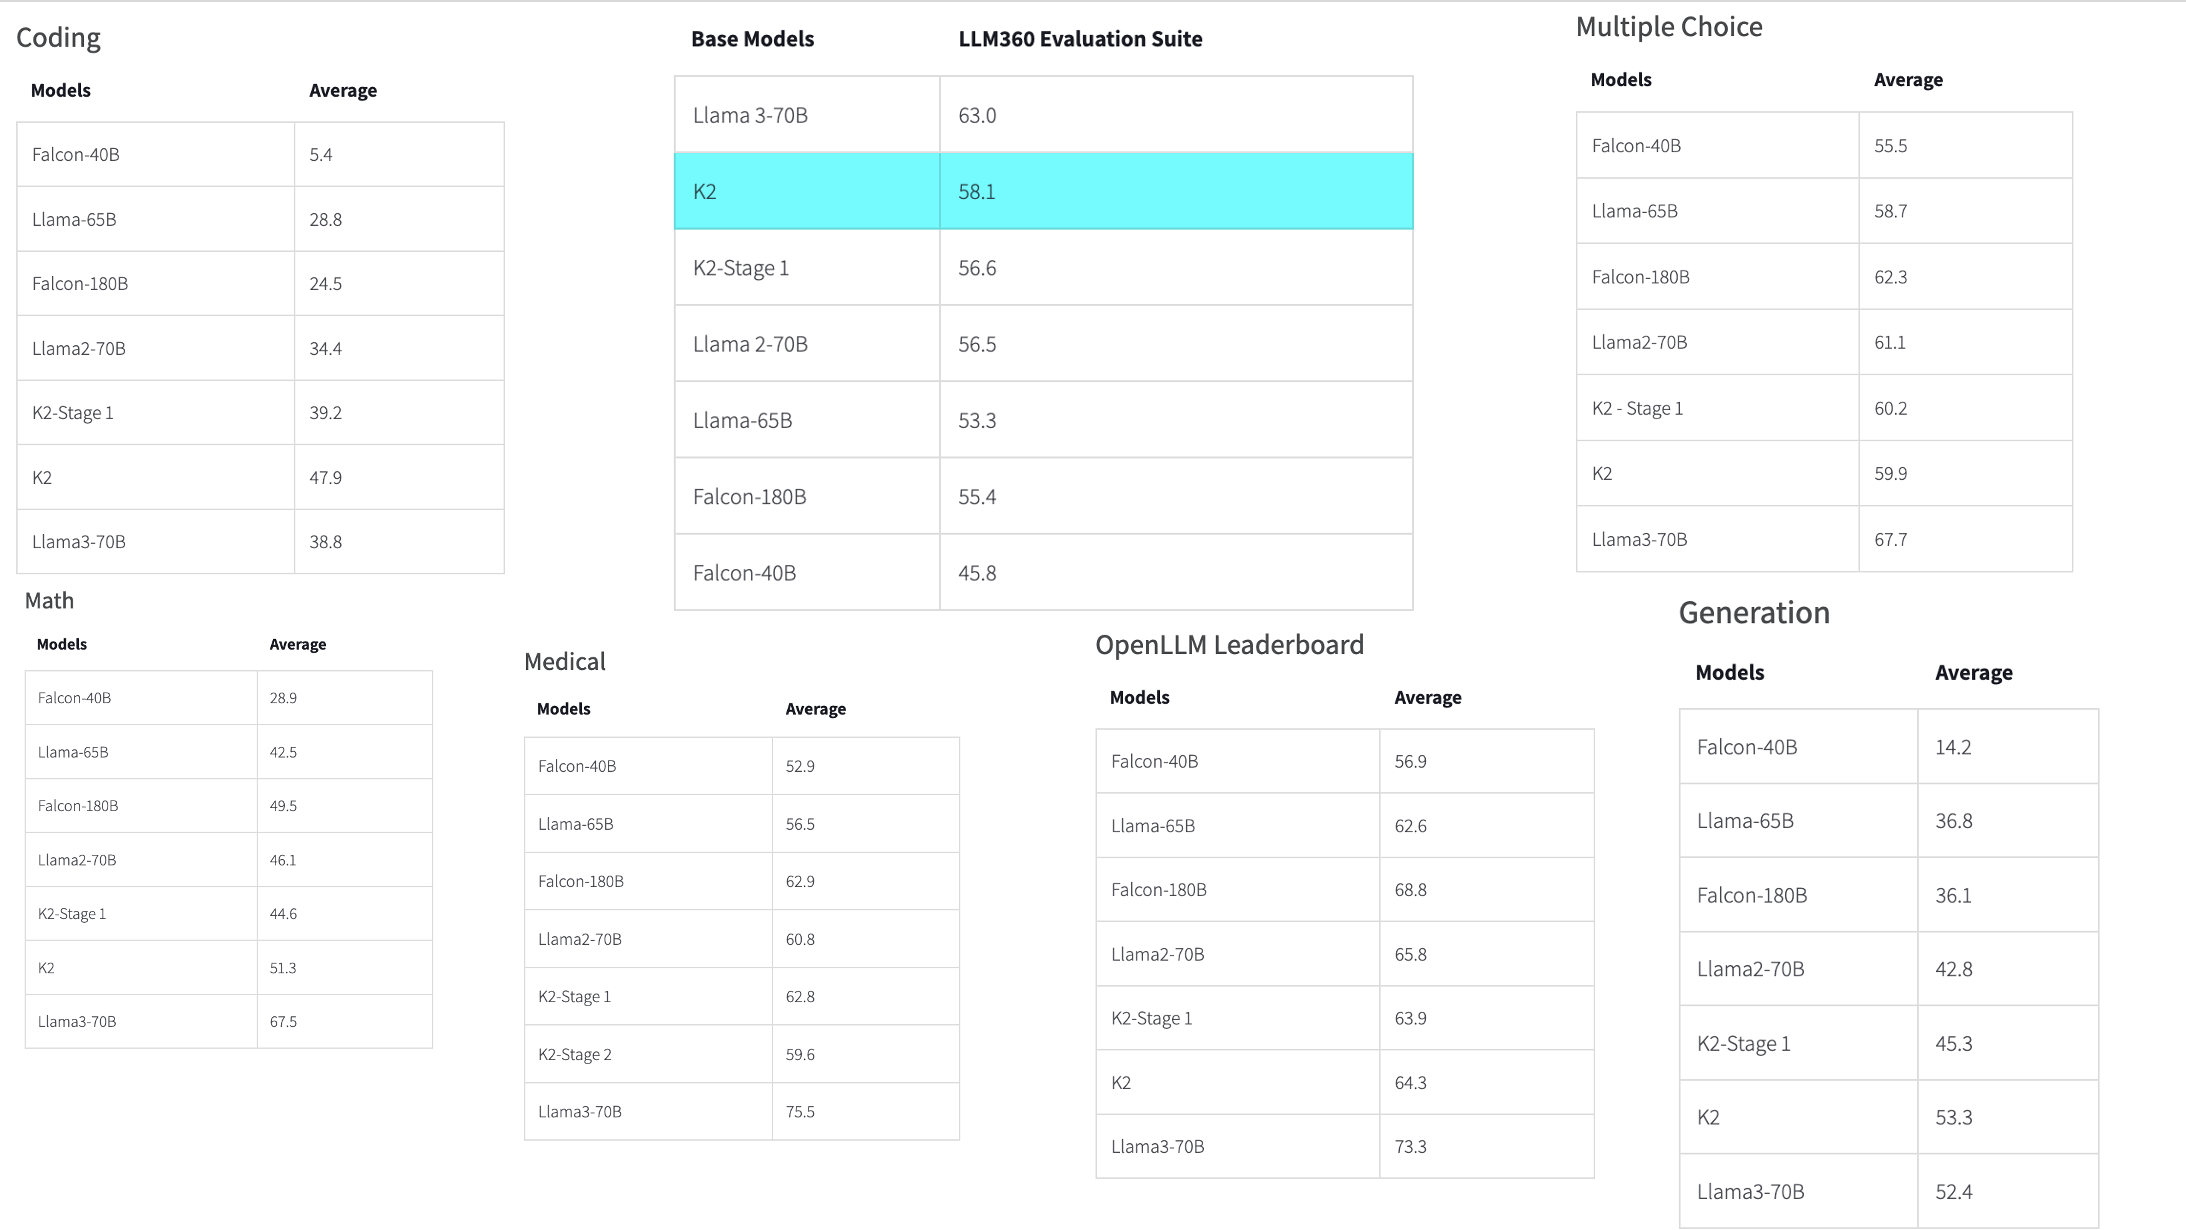
Task: Click Models header in Coding table
Action: point(61,90)
